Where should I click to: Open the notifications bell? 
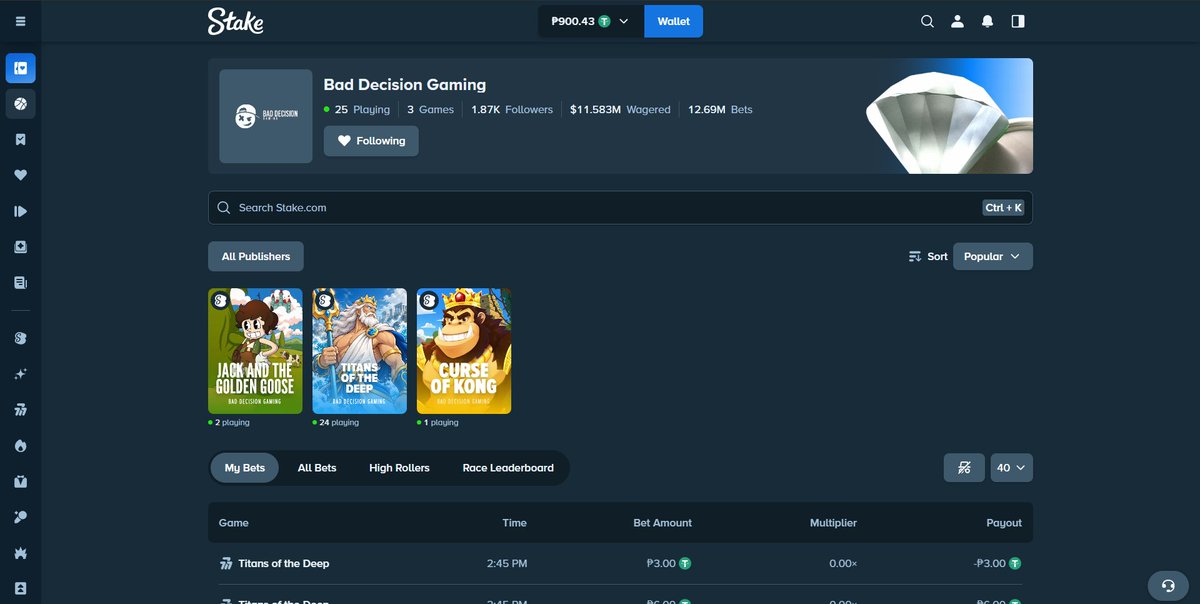tap(987, 21)
